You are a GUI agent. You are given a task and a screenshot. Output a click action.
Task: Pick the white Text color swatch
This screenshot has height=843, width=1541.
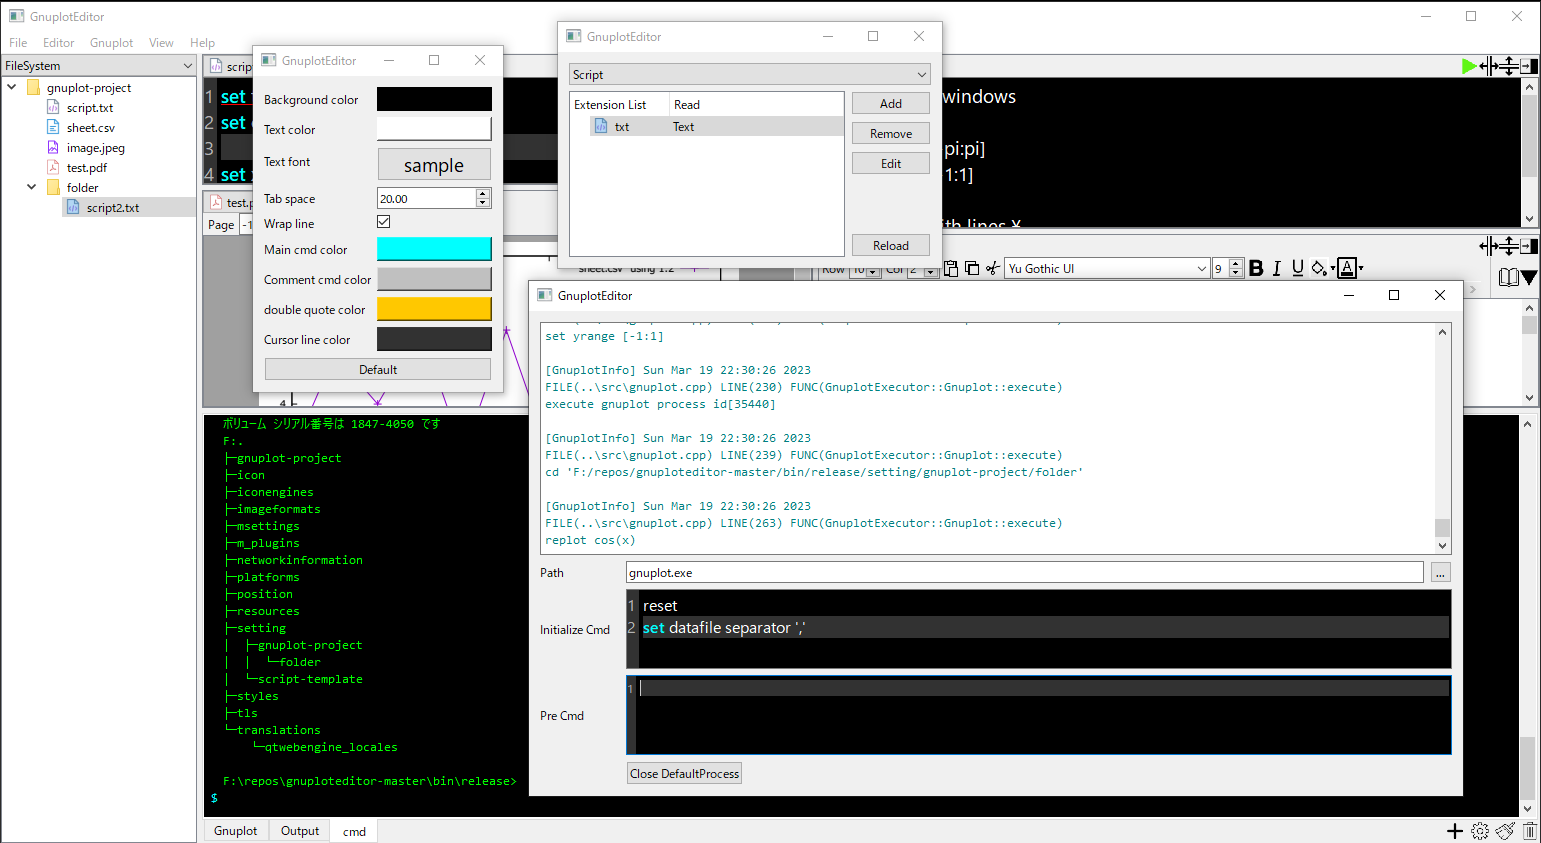pyautogui.click(x=434, y=129)
